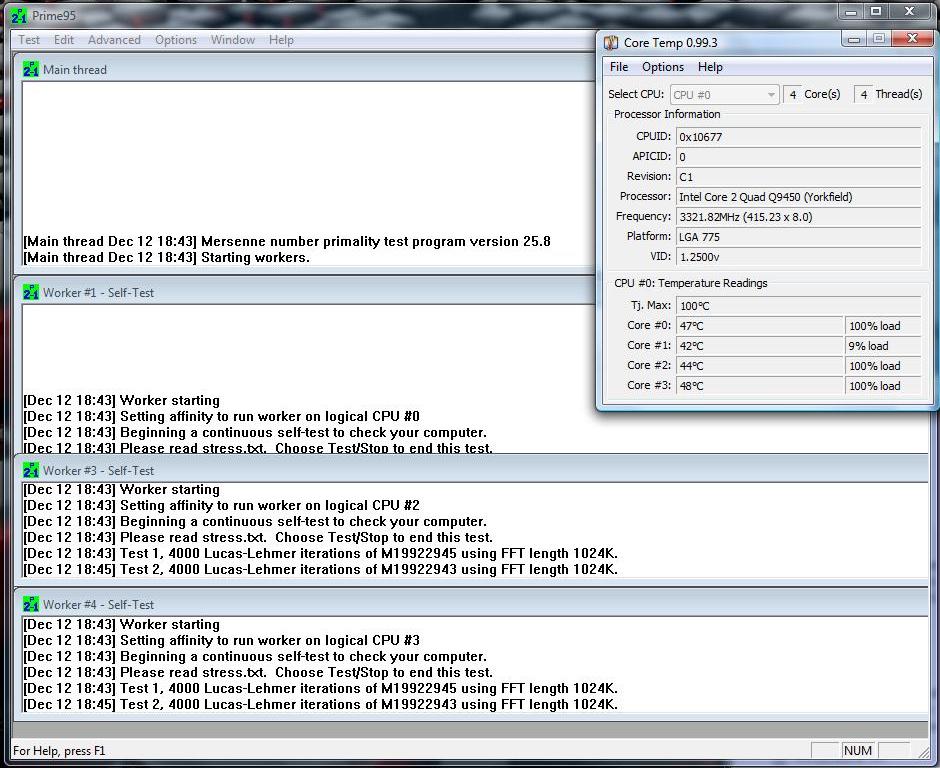
Task: Click the APICID value 0
Action: click(x=799, y=156)
